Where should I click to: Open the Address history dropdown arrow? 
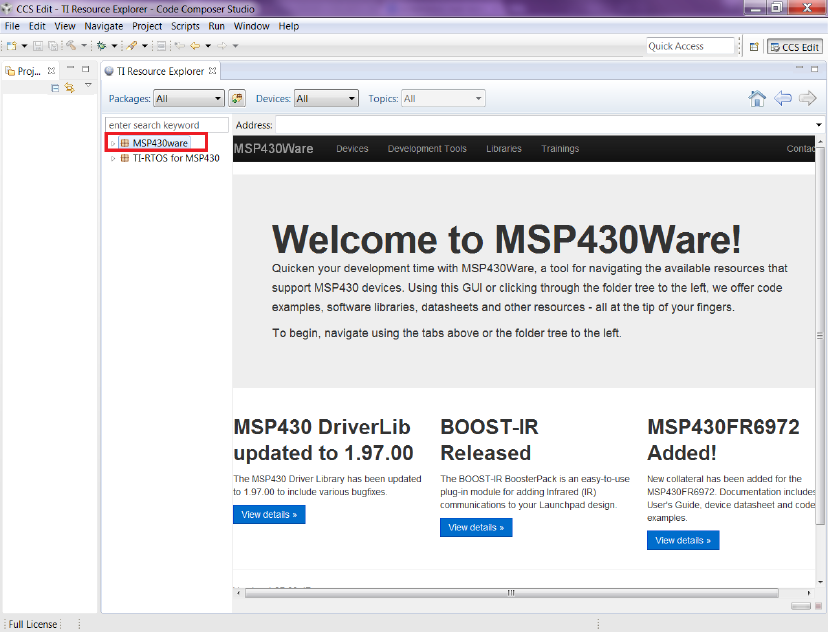coord(818,125)
